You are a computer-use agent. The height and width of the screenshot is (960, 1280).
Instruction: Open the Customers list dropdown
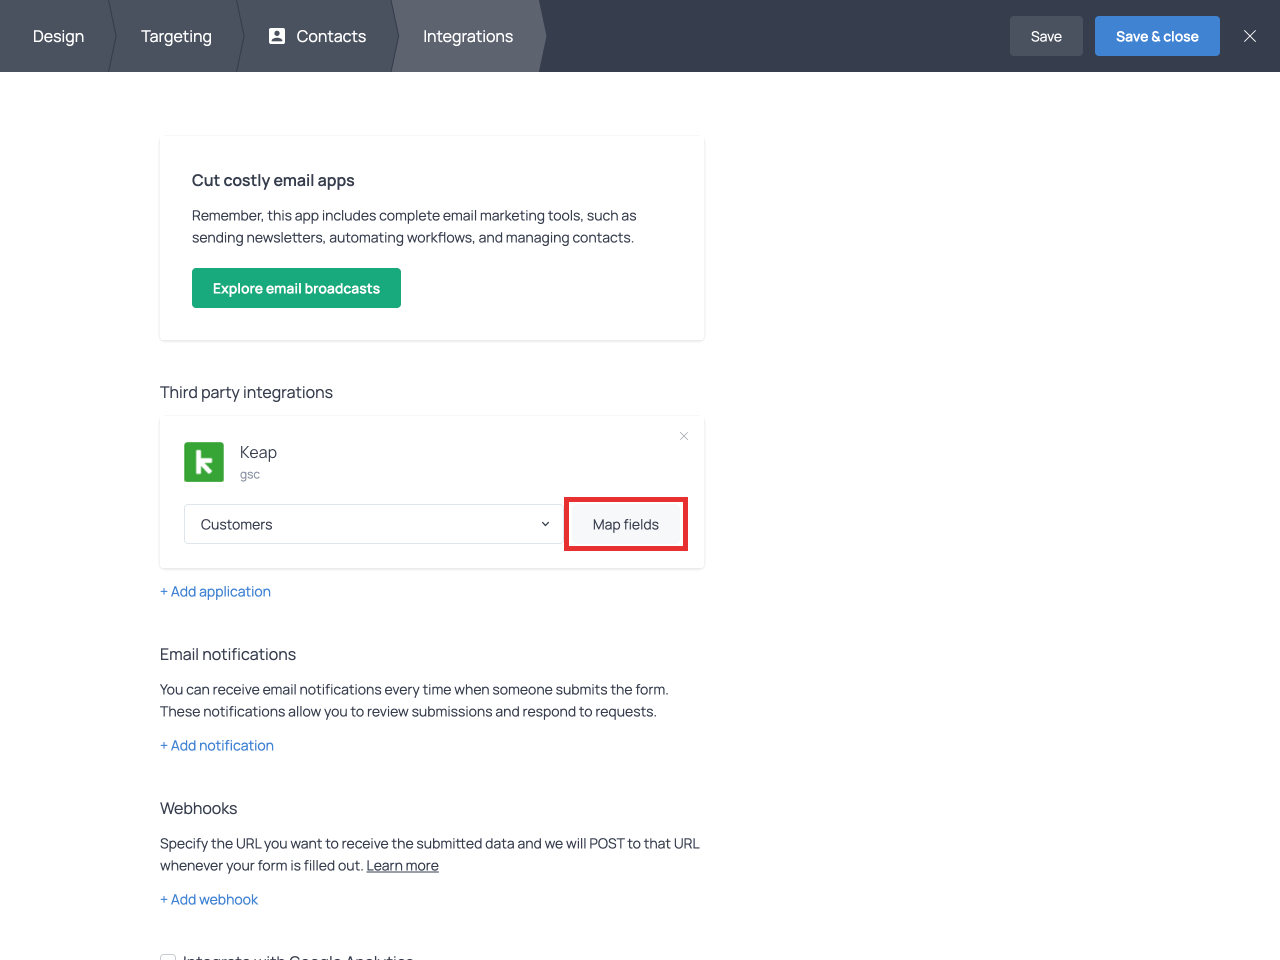click(370, 524)
